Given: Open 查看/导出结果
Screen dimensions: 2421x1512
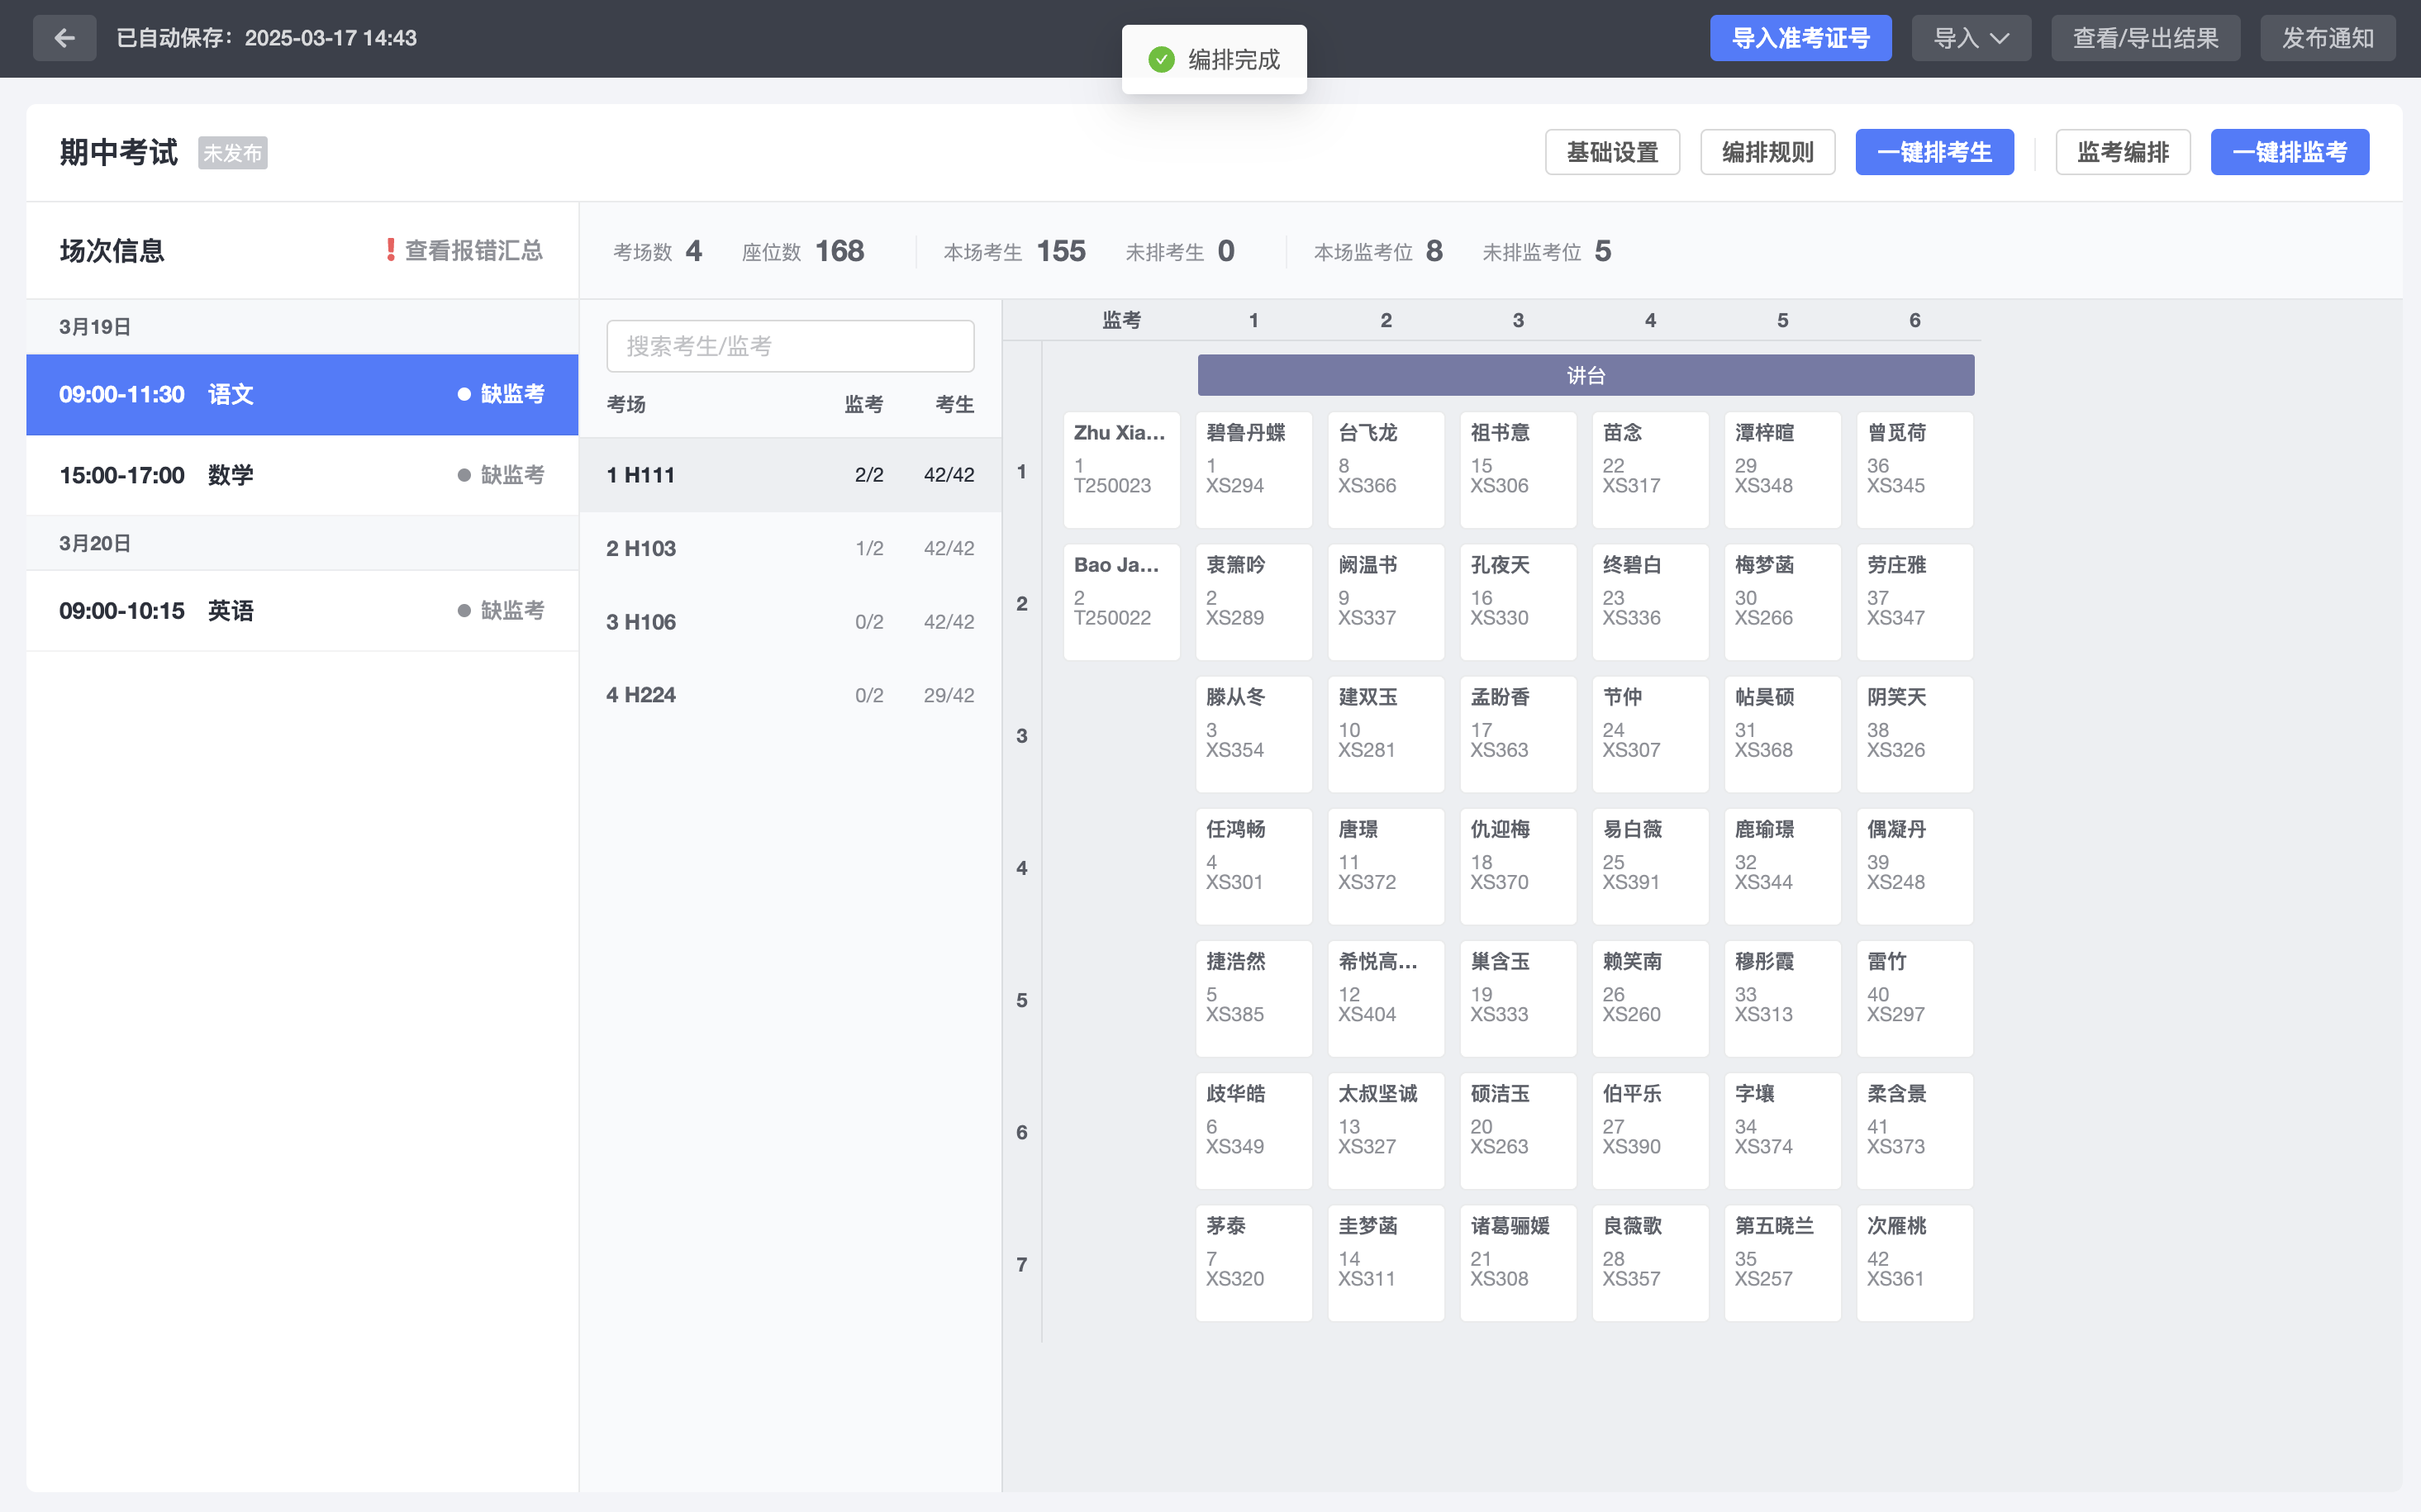Looking at the screenshot, I should coord(2145,38).
